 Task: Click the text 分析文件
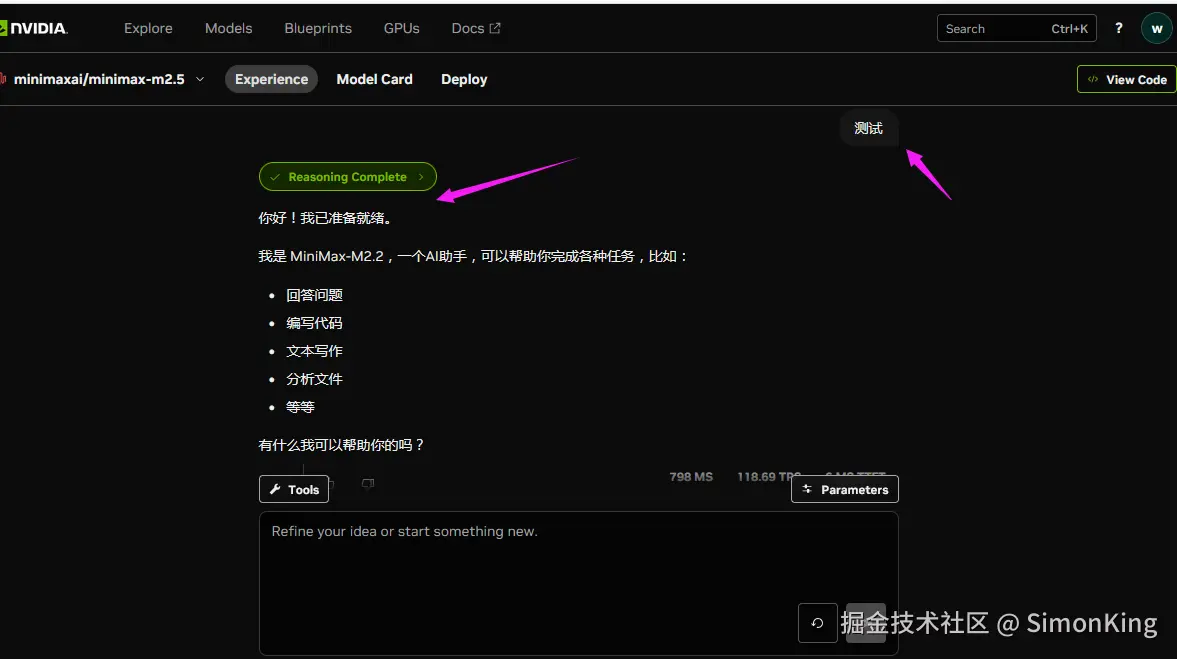click(315, 379)
